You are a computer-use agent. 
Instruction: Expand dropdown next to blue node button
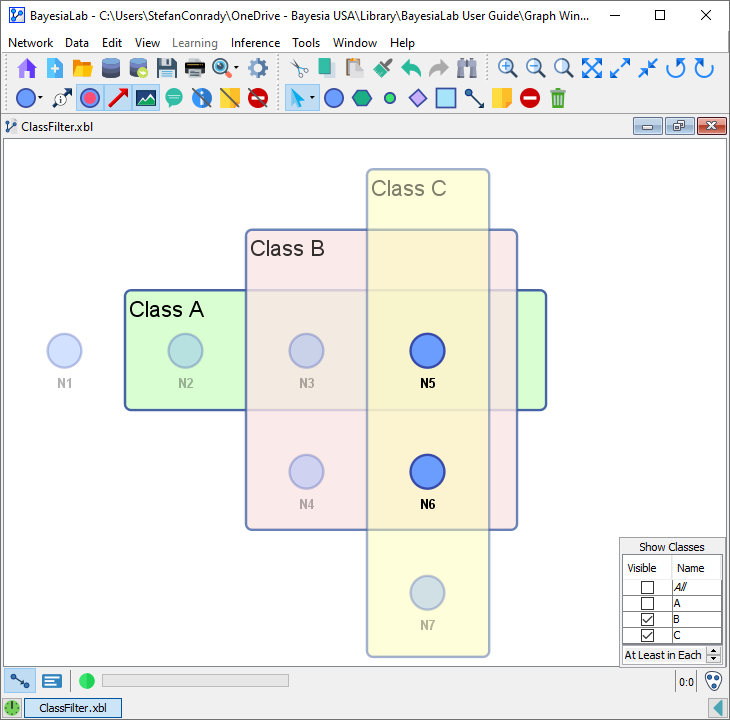(41, 98)
